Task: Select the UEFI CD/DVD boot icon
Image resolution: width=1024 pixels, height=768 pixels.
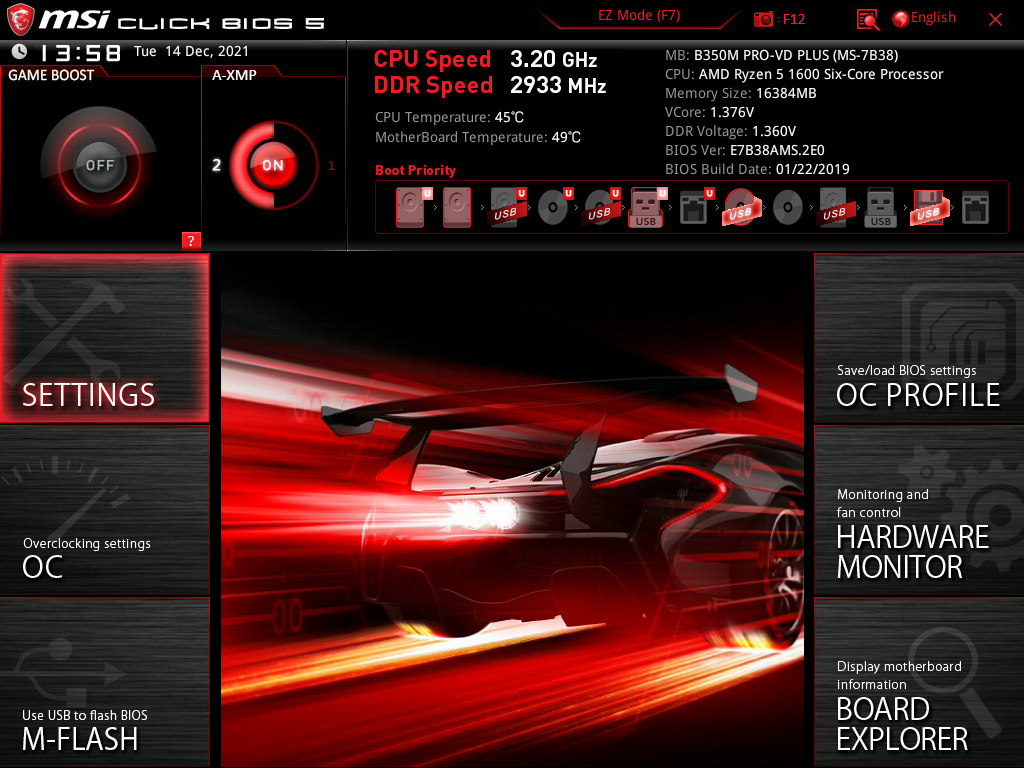Action: (554, 207)
